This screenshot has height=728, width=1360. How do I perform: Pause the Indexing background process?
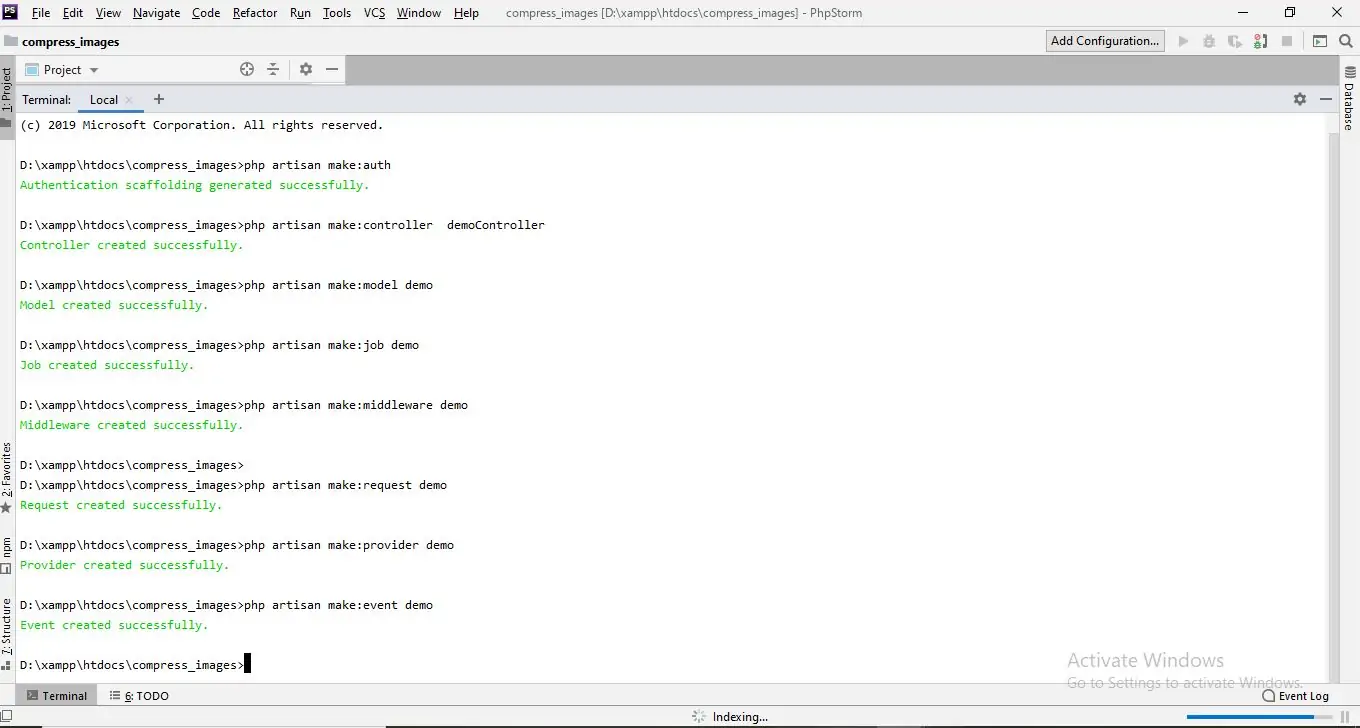point(1345,717)
